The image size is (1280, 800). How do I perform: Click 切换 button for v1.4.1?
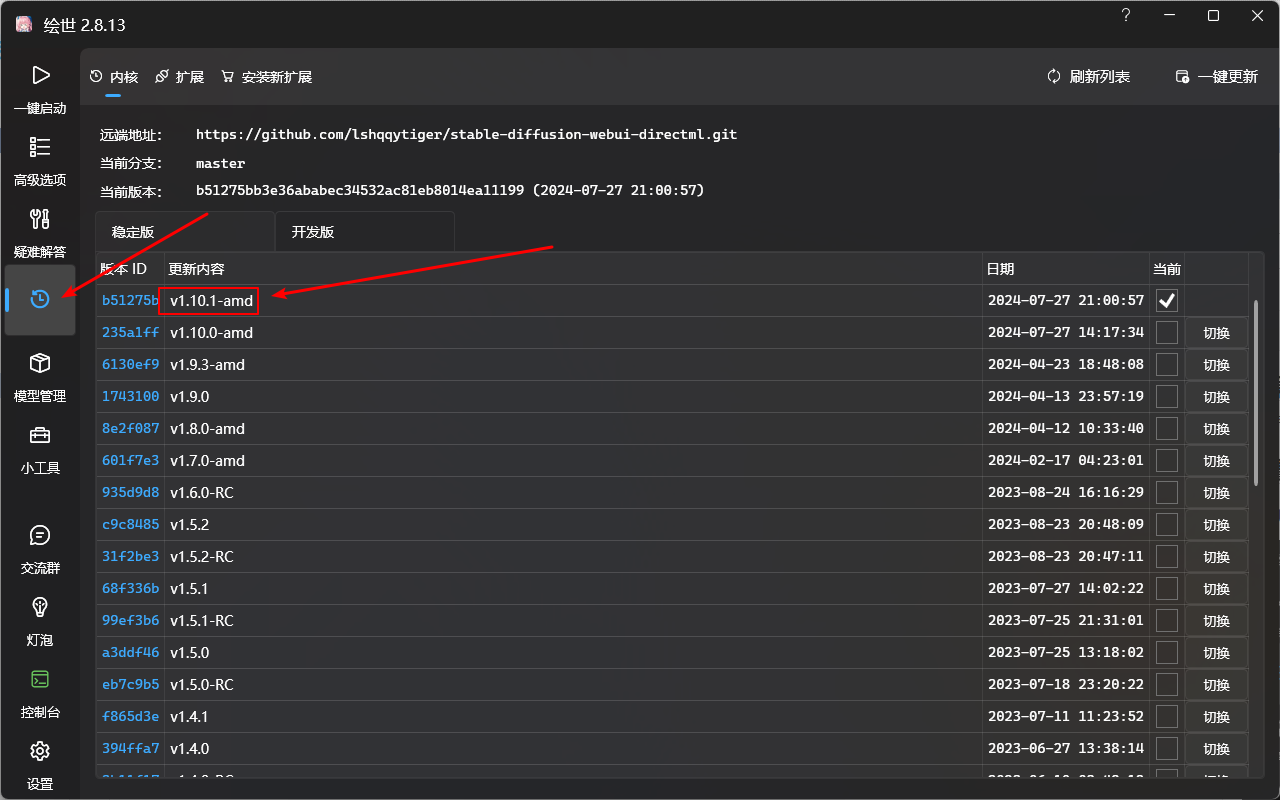click(x=1216, y=717)
